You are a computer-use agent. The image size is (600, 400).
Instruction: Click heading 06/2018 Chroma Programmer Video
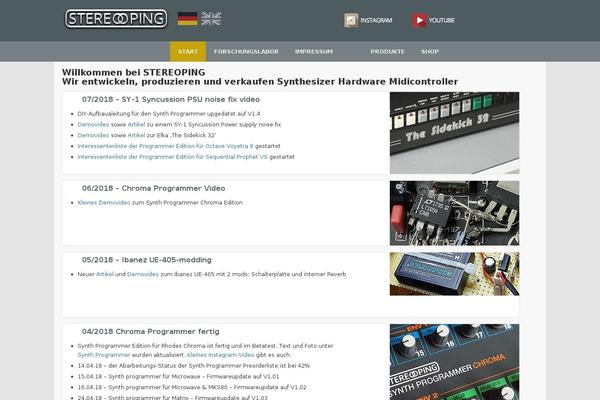(153, 188)
